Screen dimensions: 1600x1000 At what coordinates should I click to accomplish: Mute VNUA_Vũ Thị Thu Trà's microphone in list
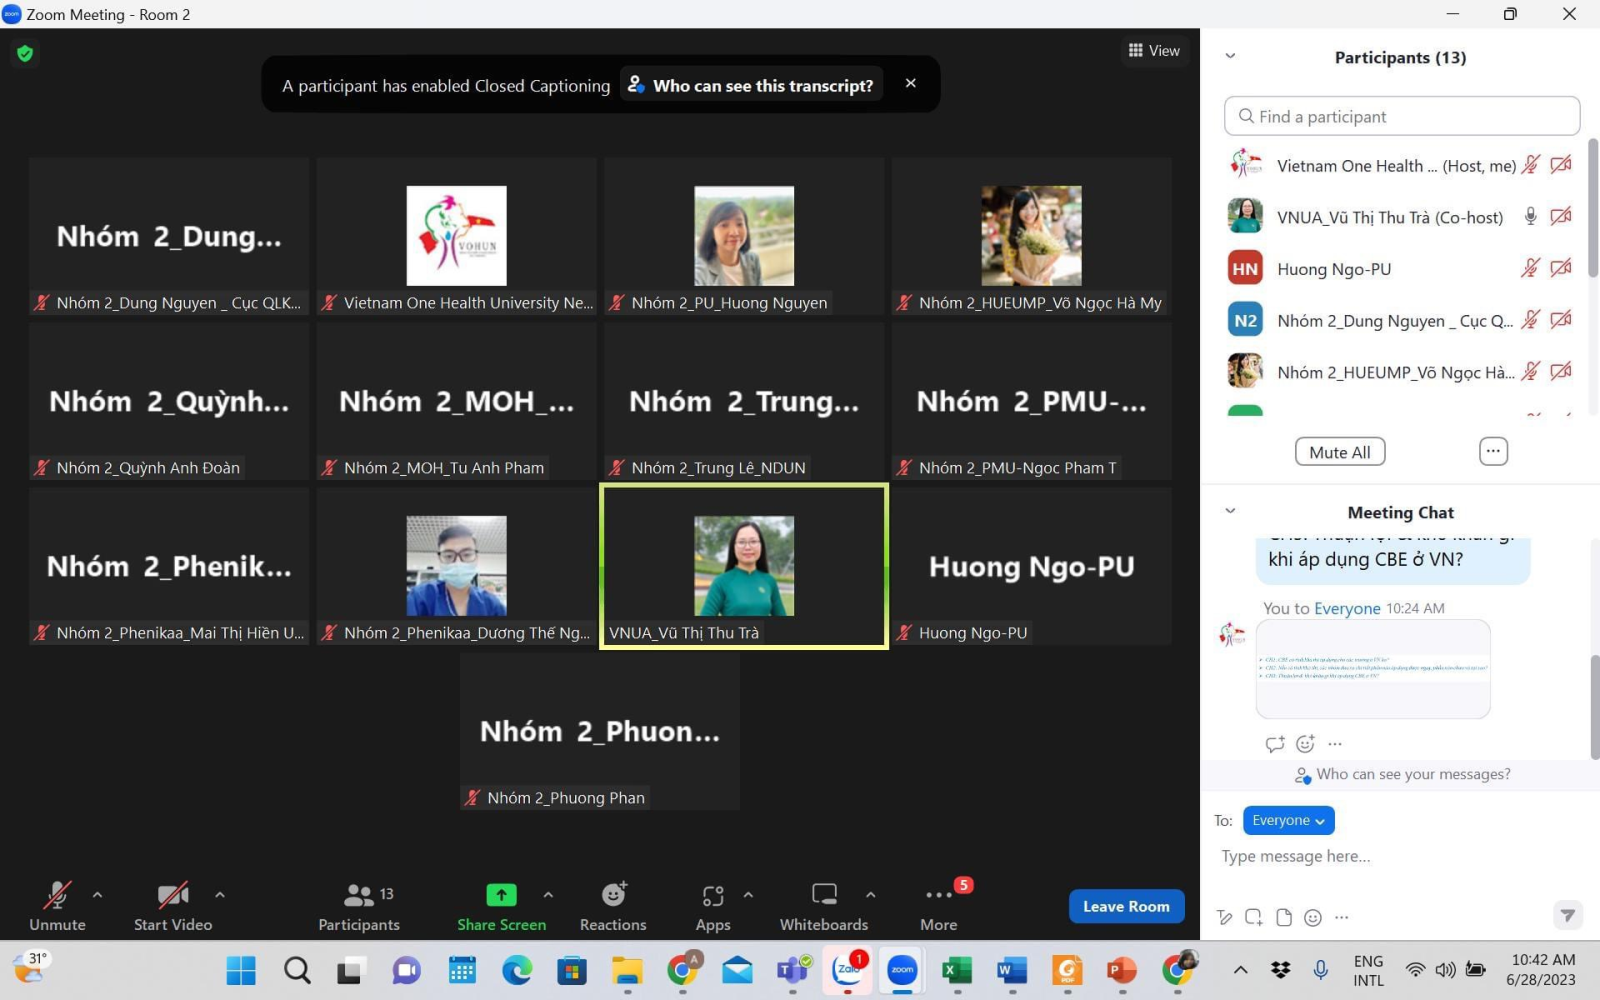coord(1530,216)
